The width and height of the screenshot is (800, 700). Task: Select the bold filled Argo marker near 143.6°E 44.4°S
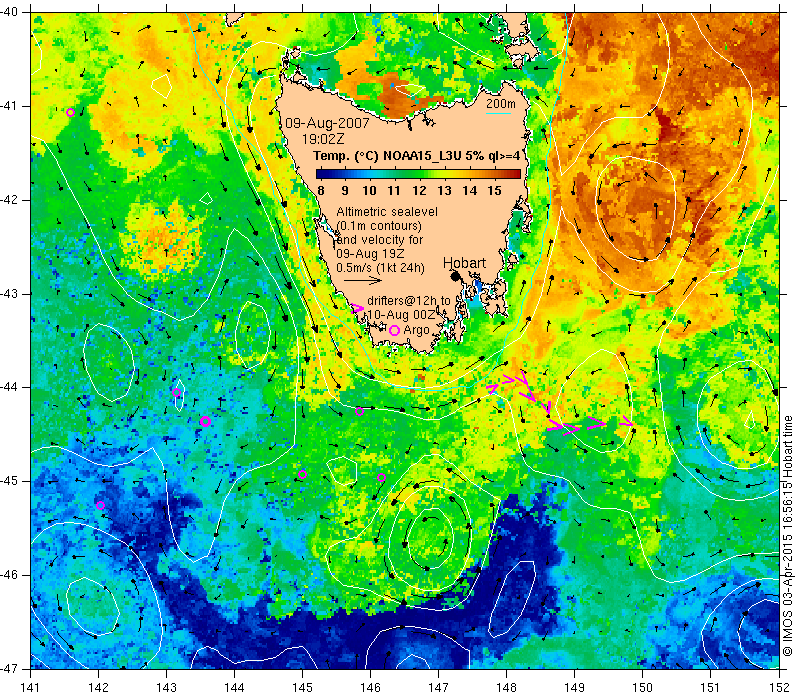205,421
